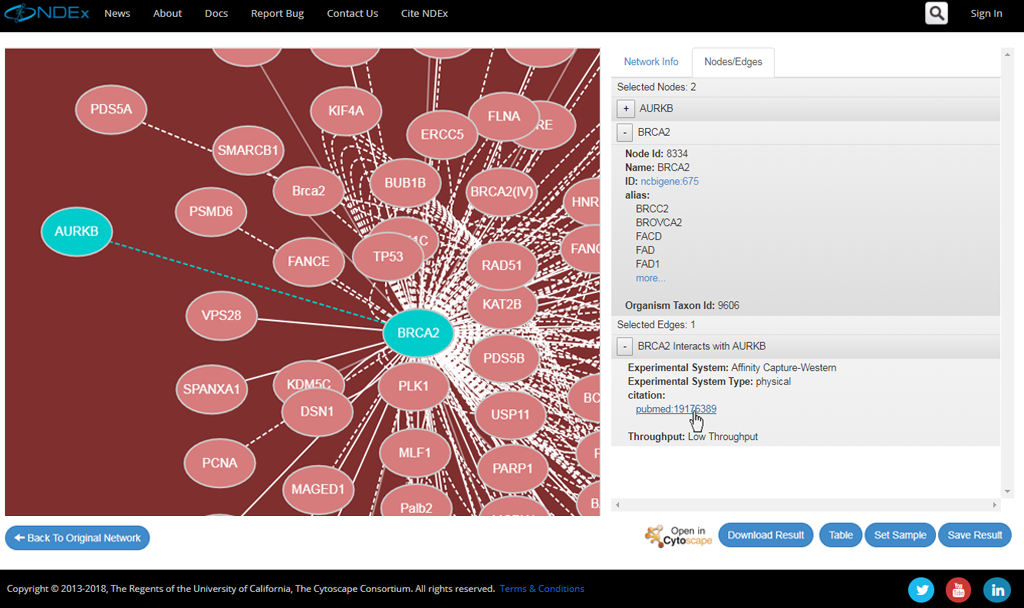1024x608 pixels.
Task: Show more BRCA2 aliases
Action: tap(650, 278)
